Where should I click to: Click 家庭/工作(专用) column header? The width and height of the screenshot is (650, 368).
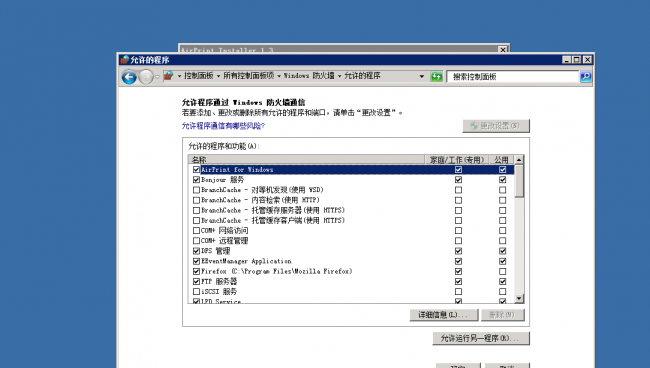[457, 160]
